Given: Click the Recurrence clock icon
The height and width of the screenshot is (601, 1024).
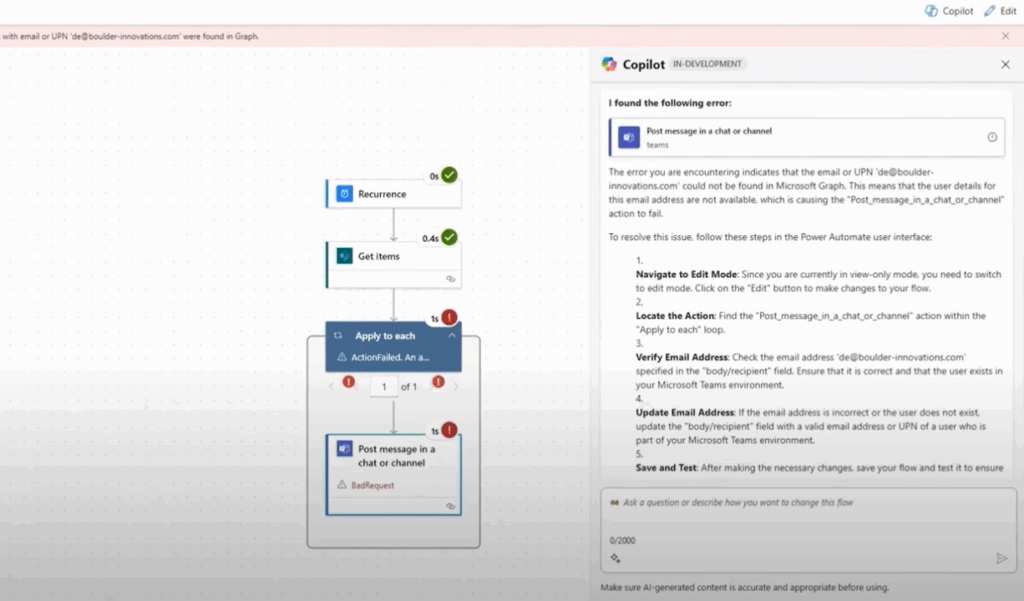Looking at the screenshot, I should click(344, 194).
